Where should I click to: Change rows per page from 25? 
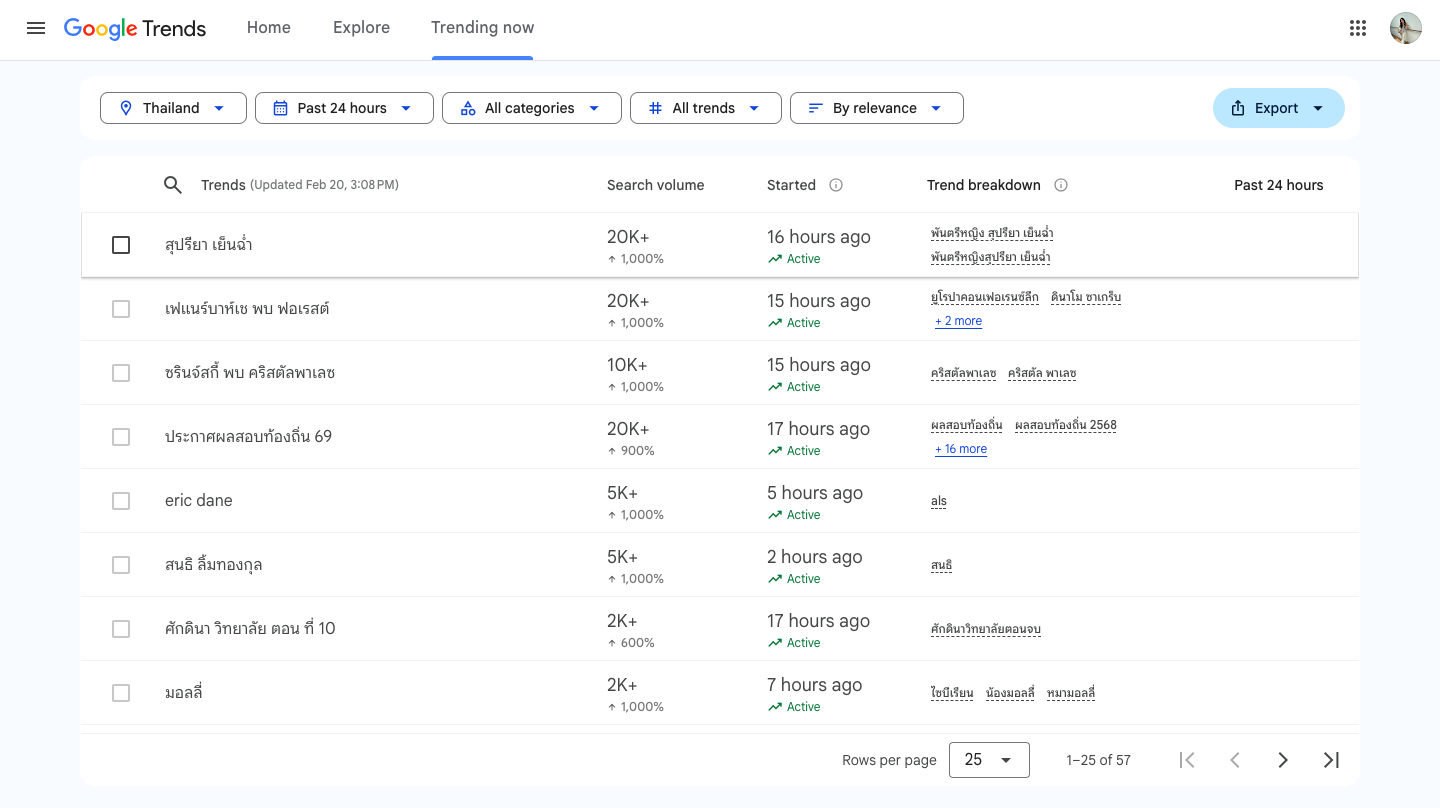click(x=988, y=760)
